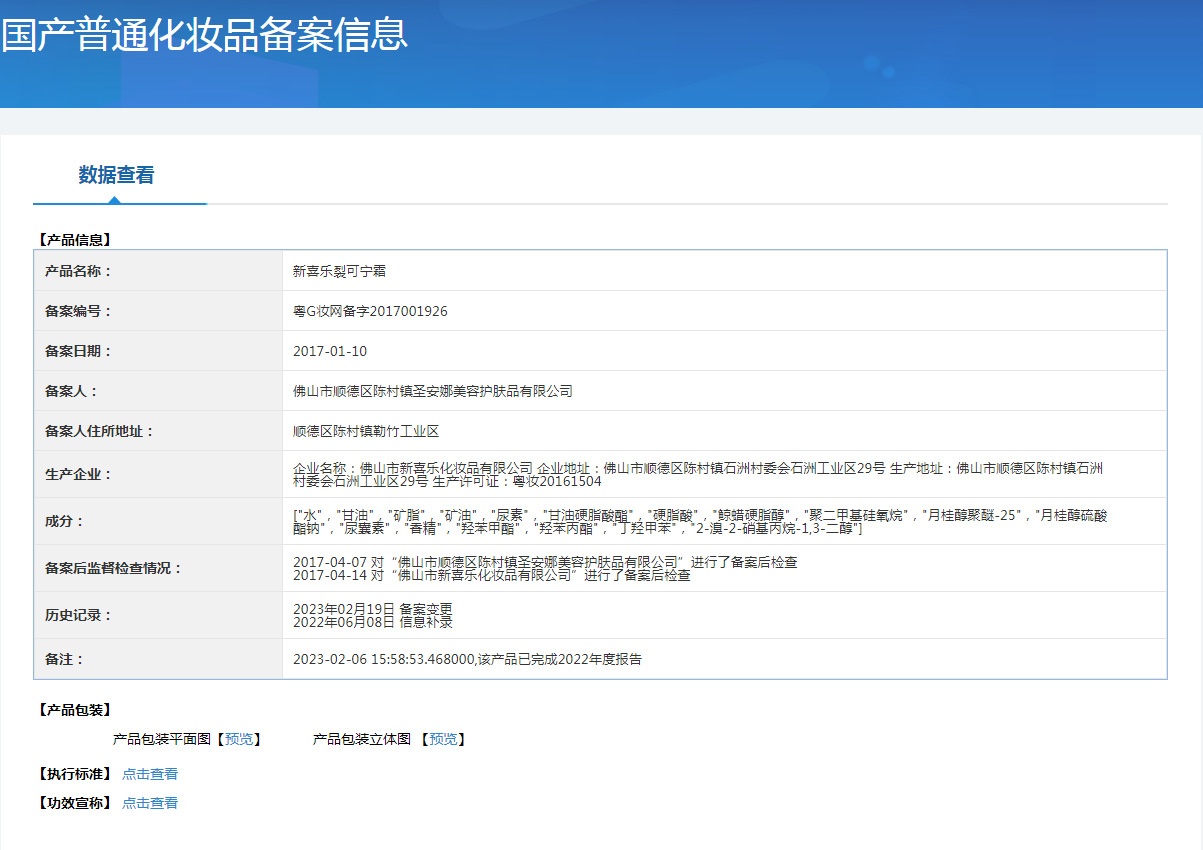Select the 生产企业 details text
This screenshot has height=850, width=1203.
click(x=698, y=474)
